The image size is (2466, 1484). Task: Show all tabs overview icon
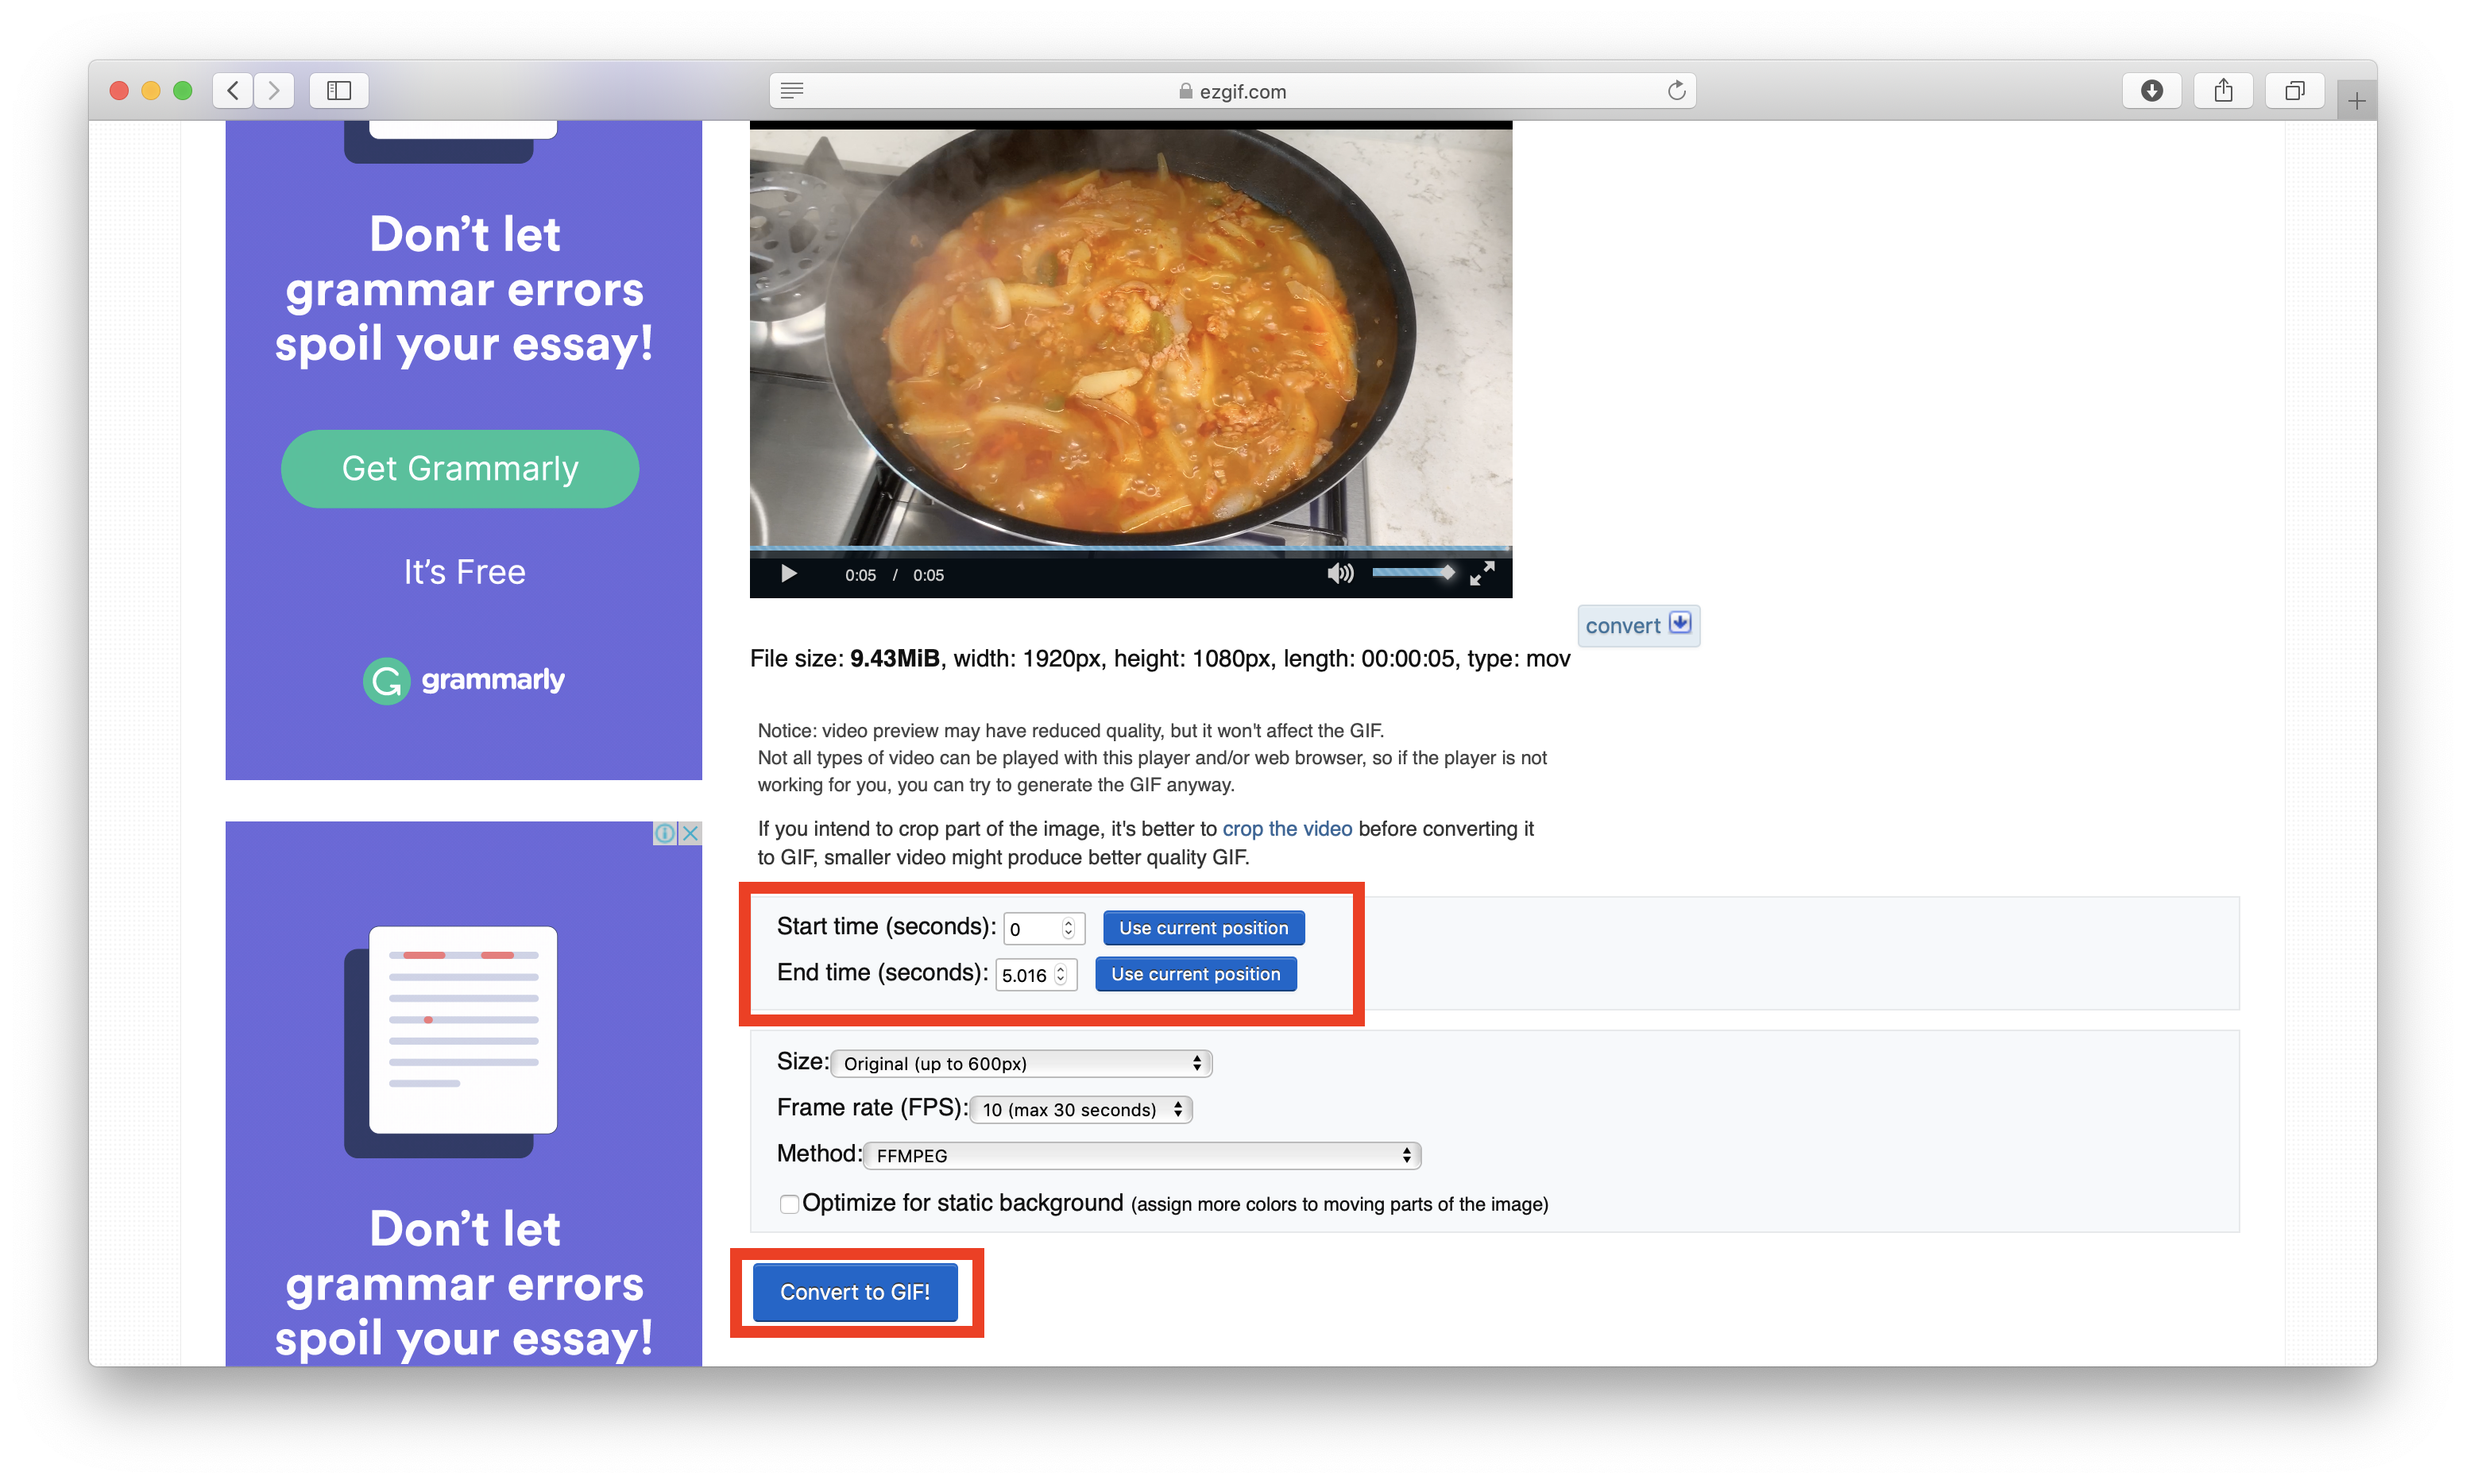(2294, 91)
